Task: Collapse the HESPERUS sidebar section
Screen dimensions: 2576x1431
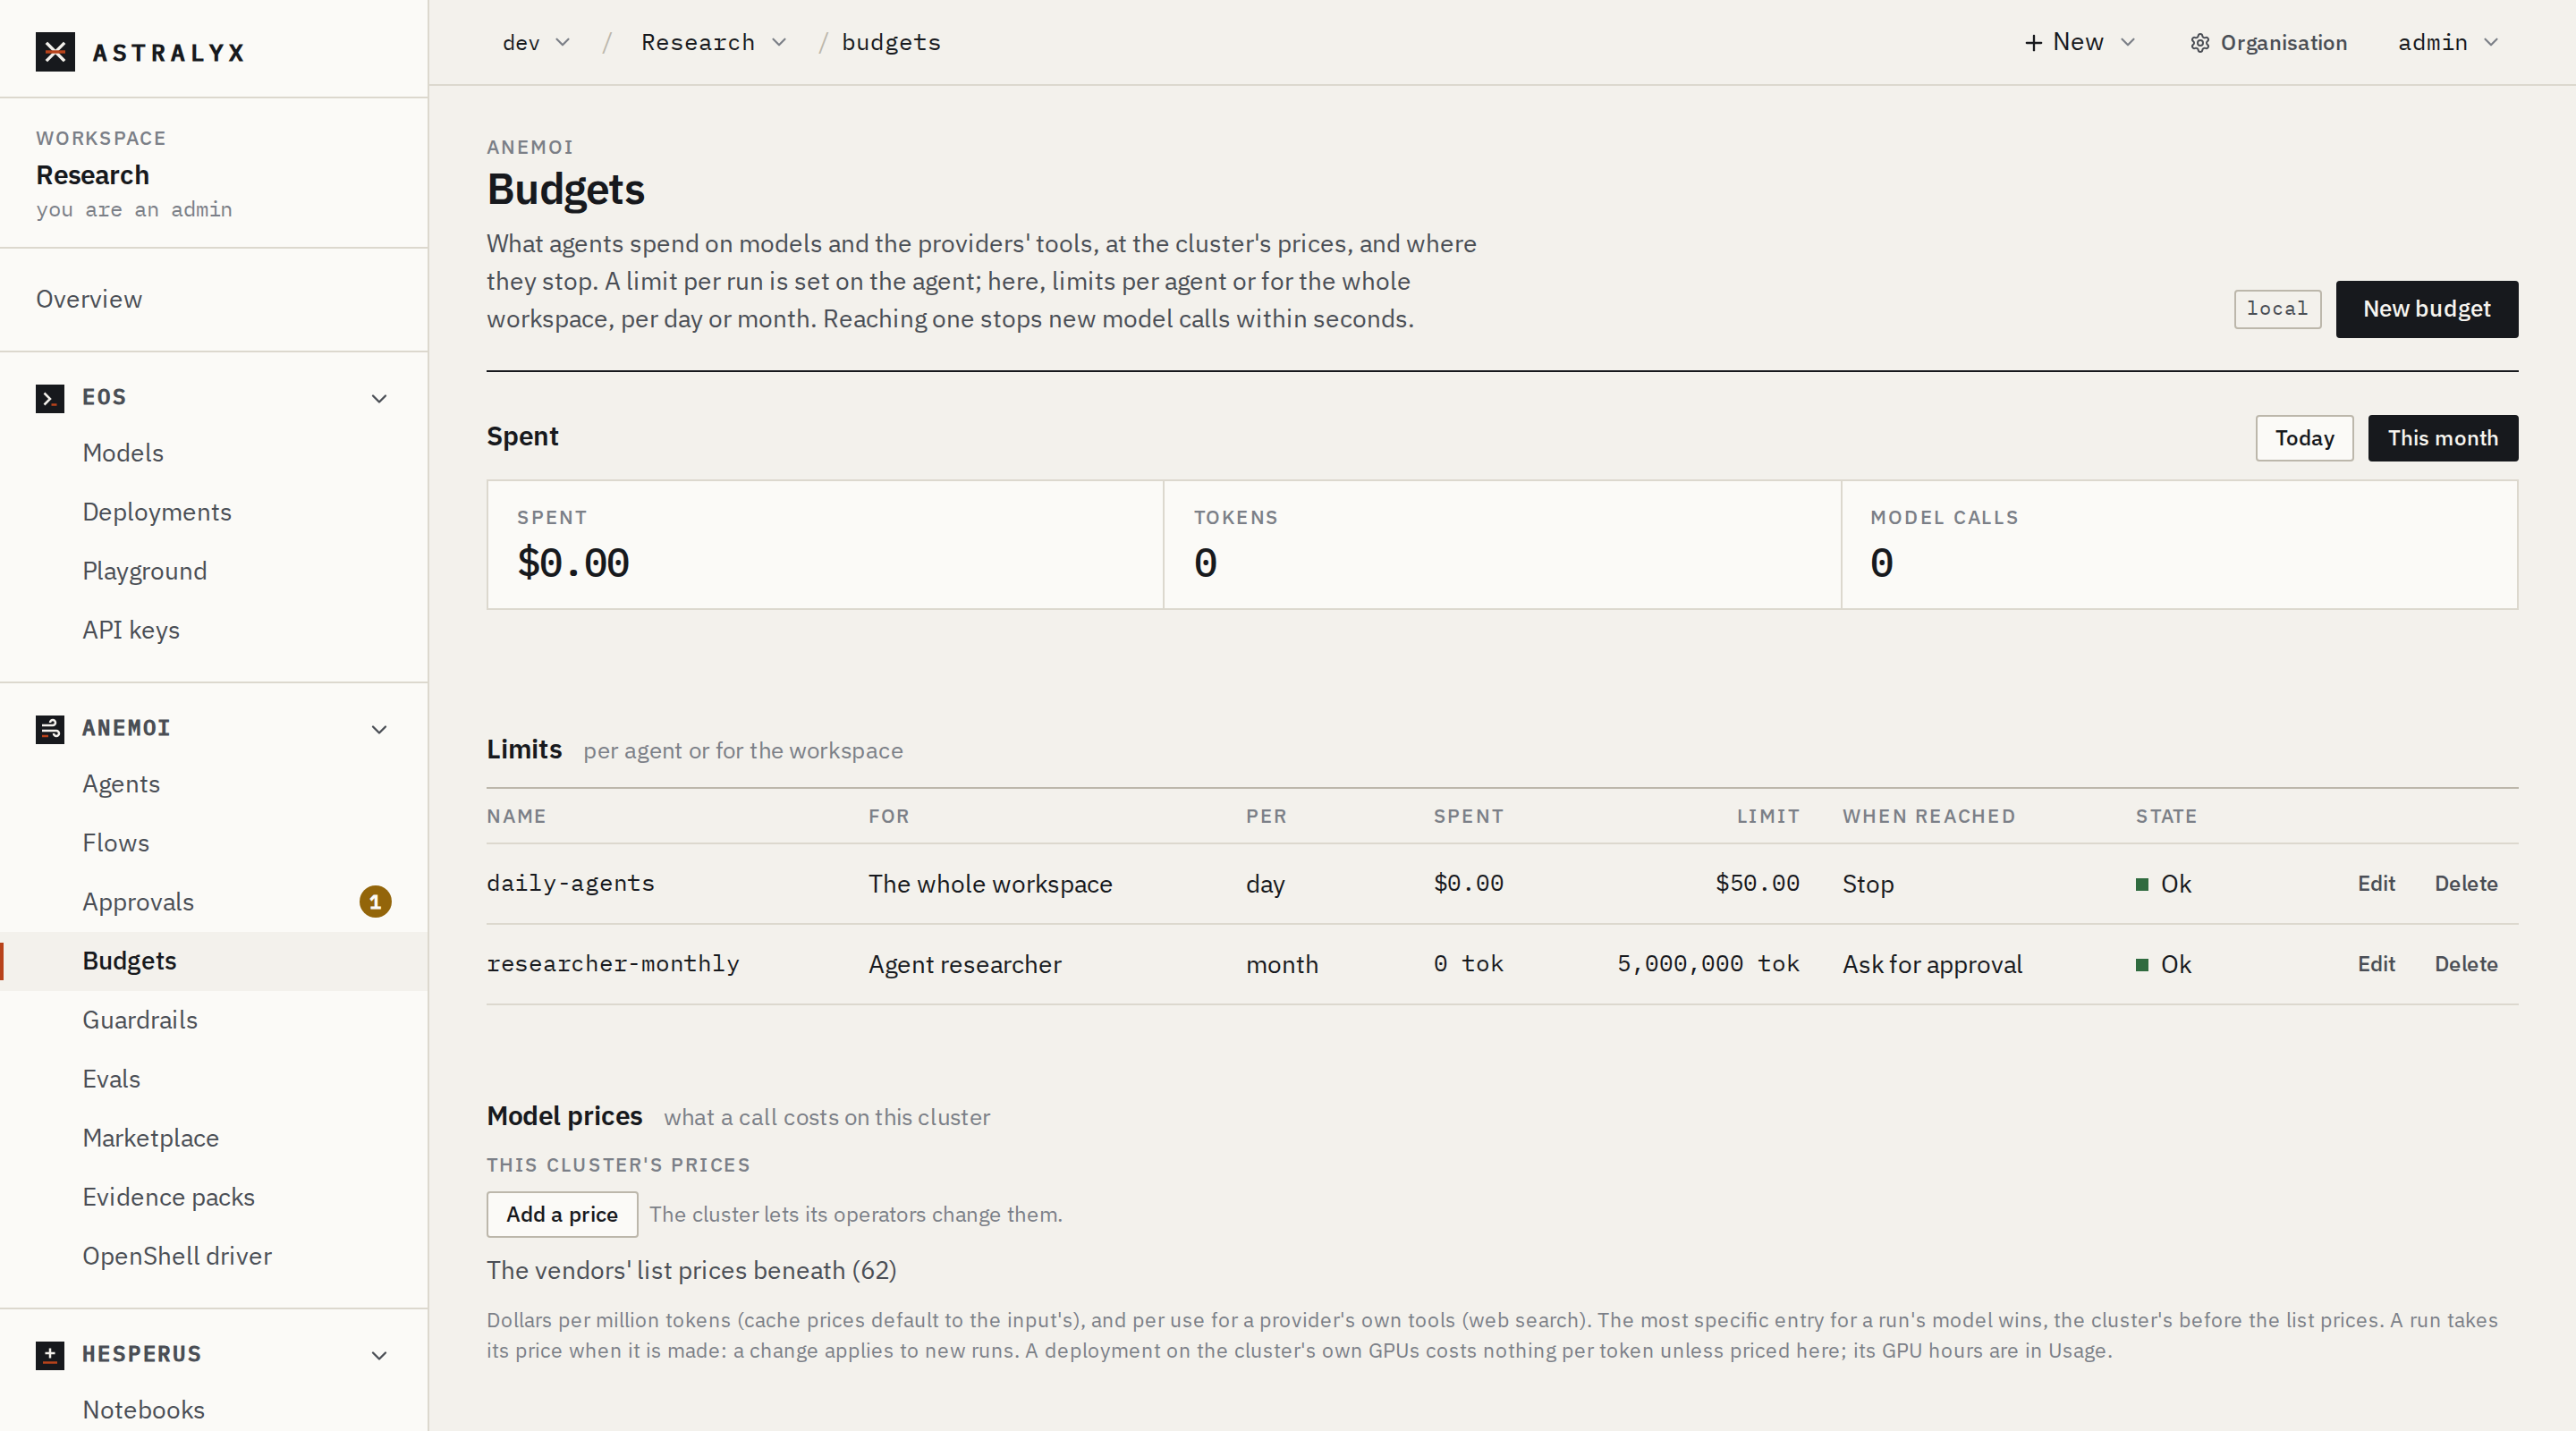Action: tap(379, 1355)
